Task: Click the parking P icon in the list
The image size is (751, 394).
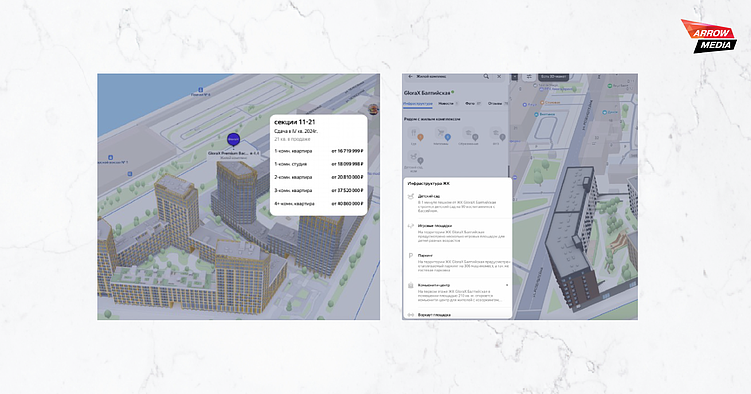Action: point(410,256)
